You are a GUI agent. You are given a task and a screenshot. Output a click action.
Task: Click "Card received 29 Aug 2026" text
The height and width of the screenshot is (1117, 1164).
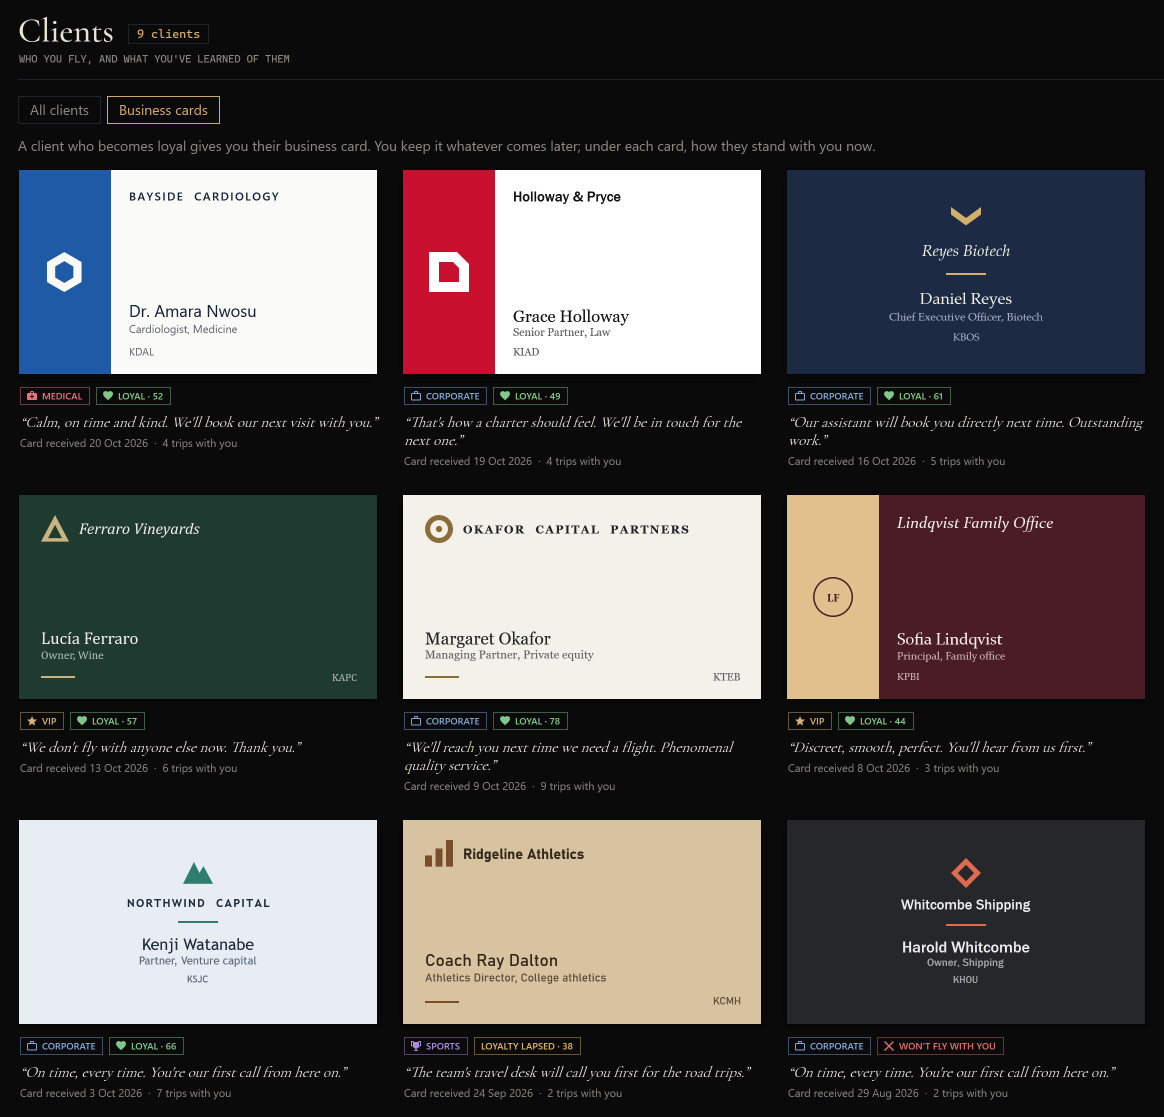pyautogui.click(x=853, y=1093)
